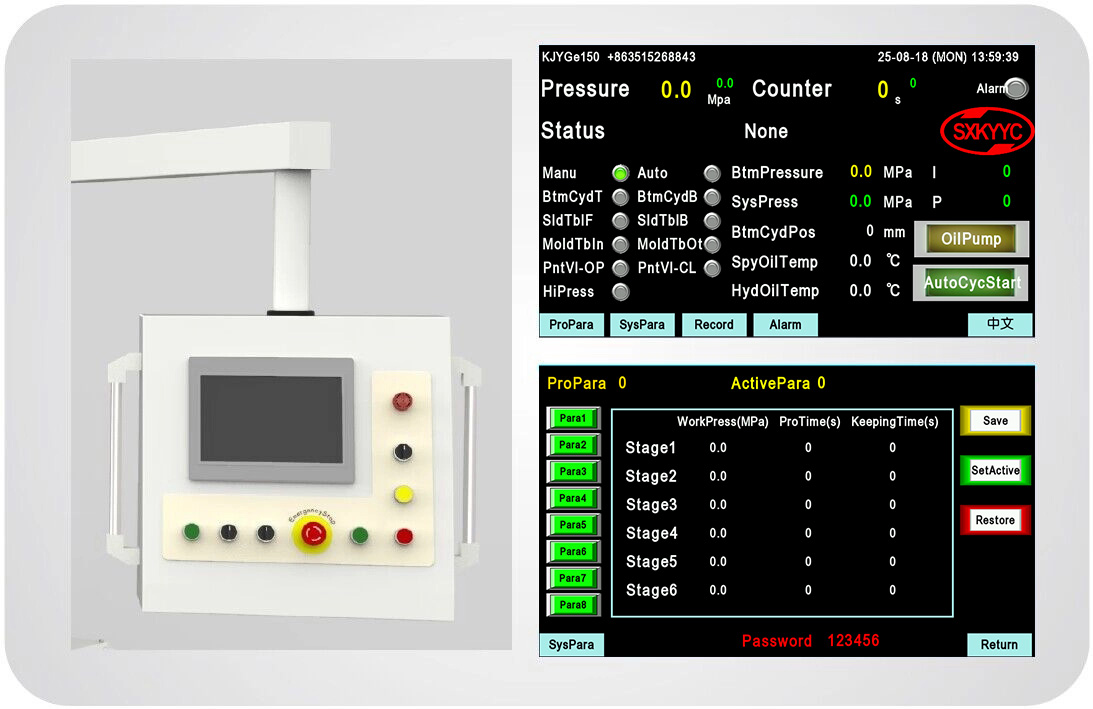Screen dimensions: 1093x709
Task: Select the Para8 parameter set
Action: (x=573, y=604)
